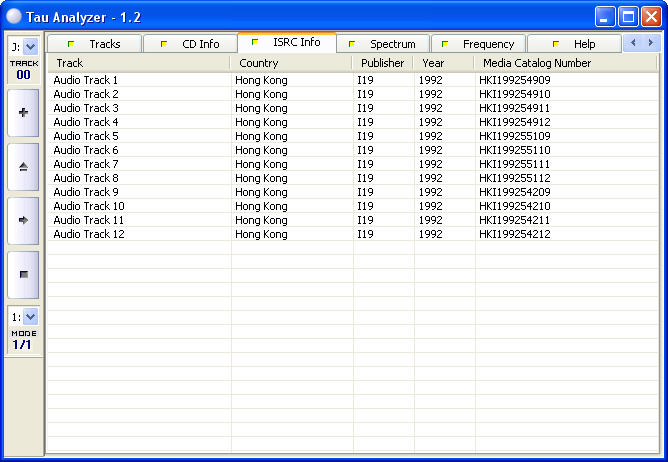Sort by the Year column header
This screenshot has width=668, height=462.
click(443, 63)
